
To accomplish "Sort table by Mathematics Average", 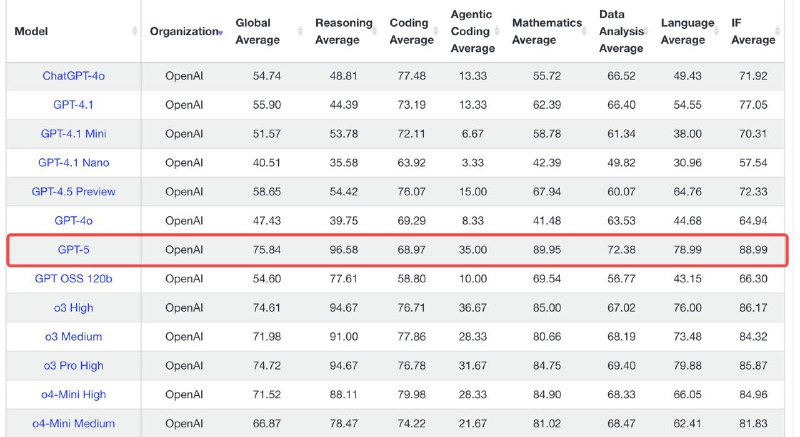I will (546, 31).
